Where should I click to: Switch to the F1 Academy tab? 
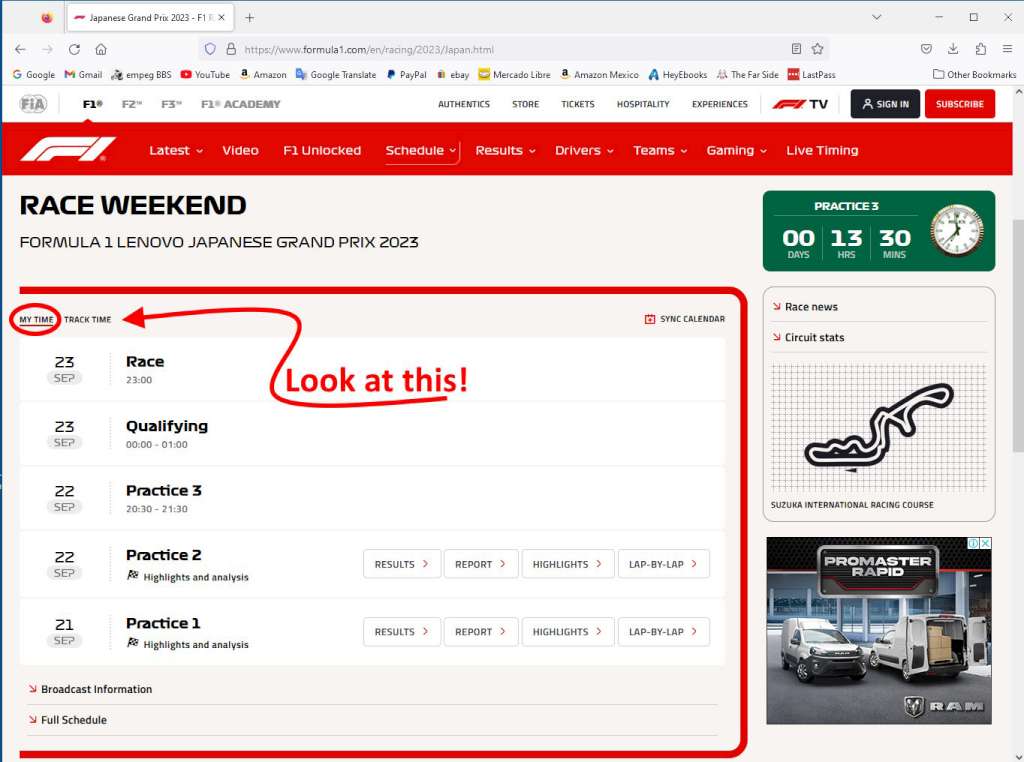240,104
